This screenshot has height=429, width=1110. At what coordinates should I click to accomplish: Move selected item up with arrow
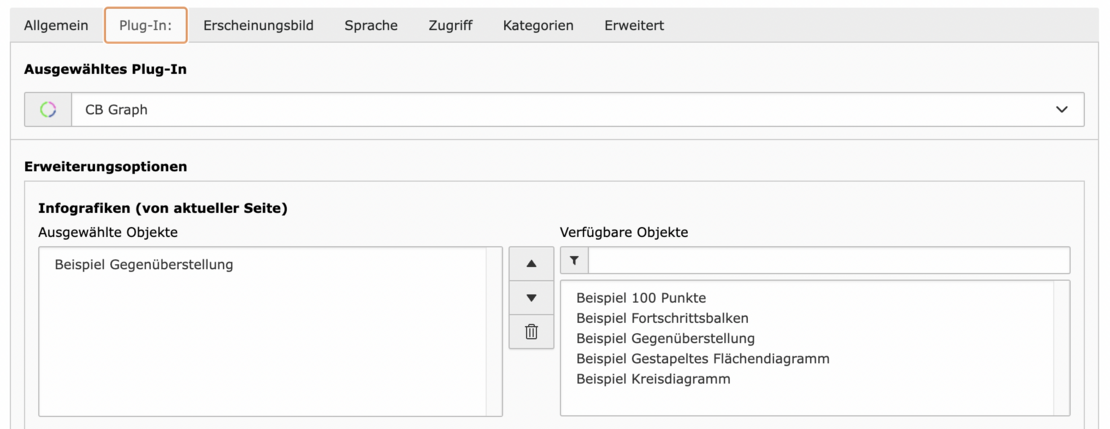tap(531, 264)
